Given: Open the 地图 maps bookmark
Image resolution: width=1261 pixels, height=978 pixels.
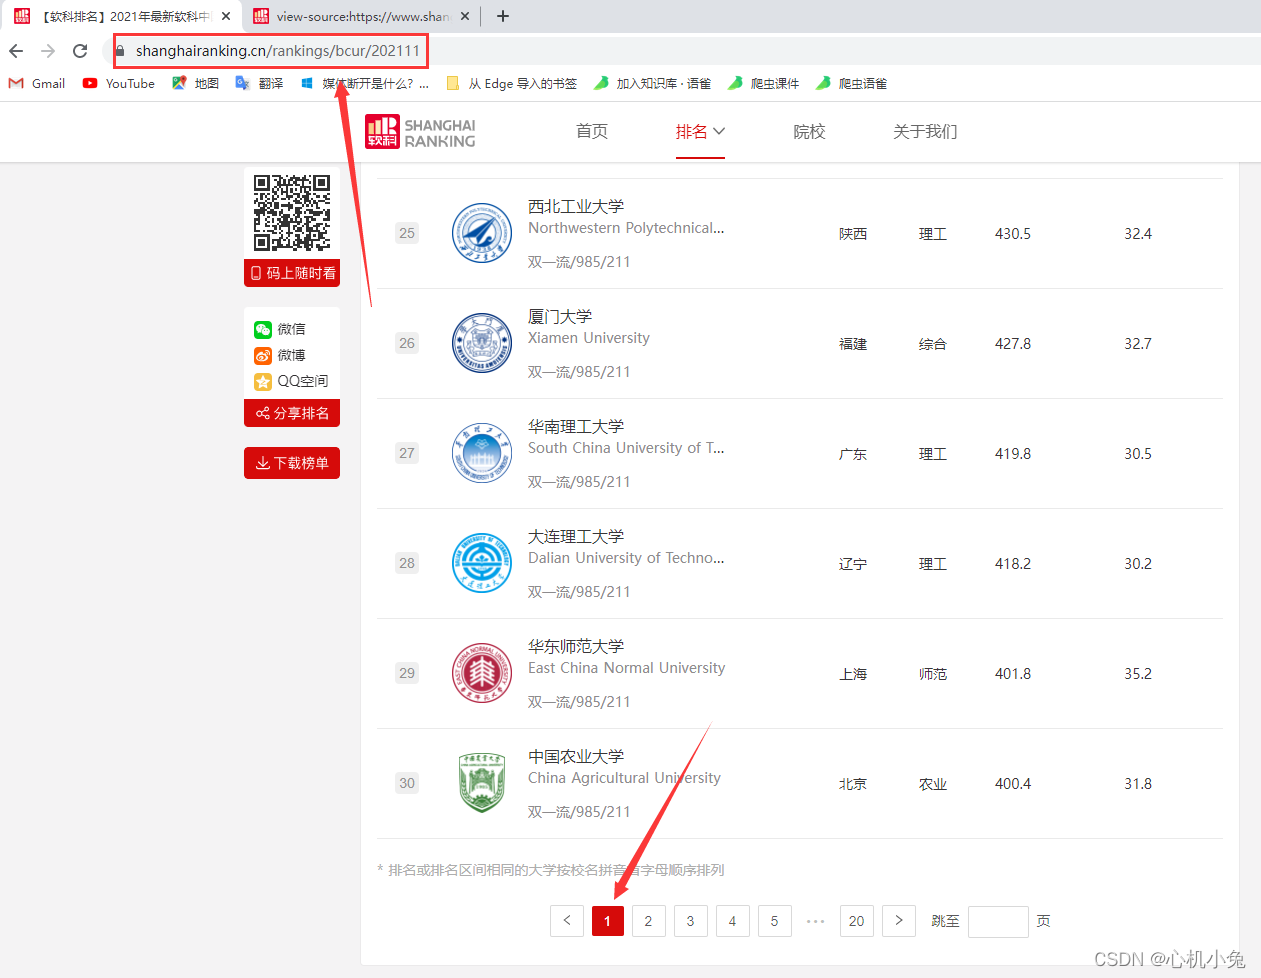Looking at the screenshot, I should 195,84.
